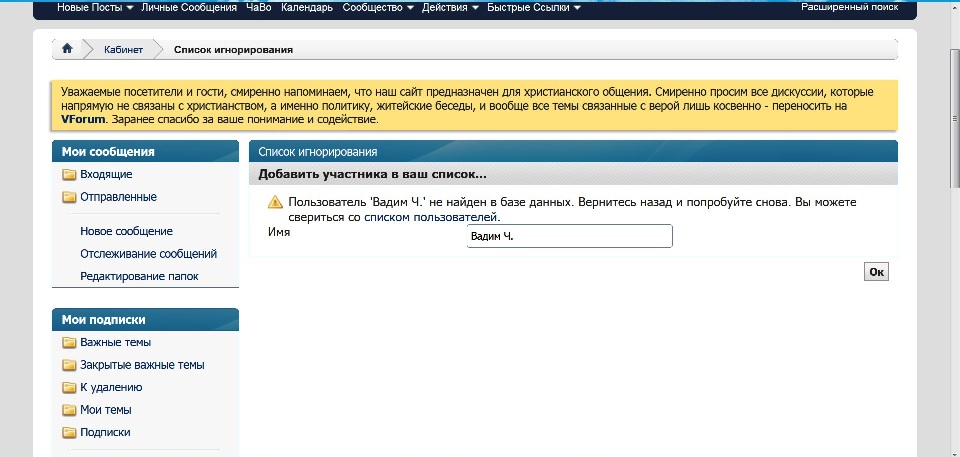The width and height of the screenshot is (960, 457).
Task: Click the К удалению folder icon
Action: tap(69, 388)
